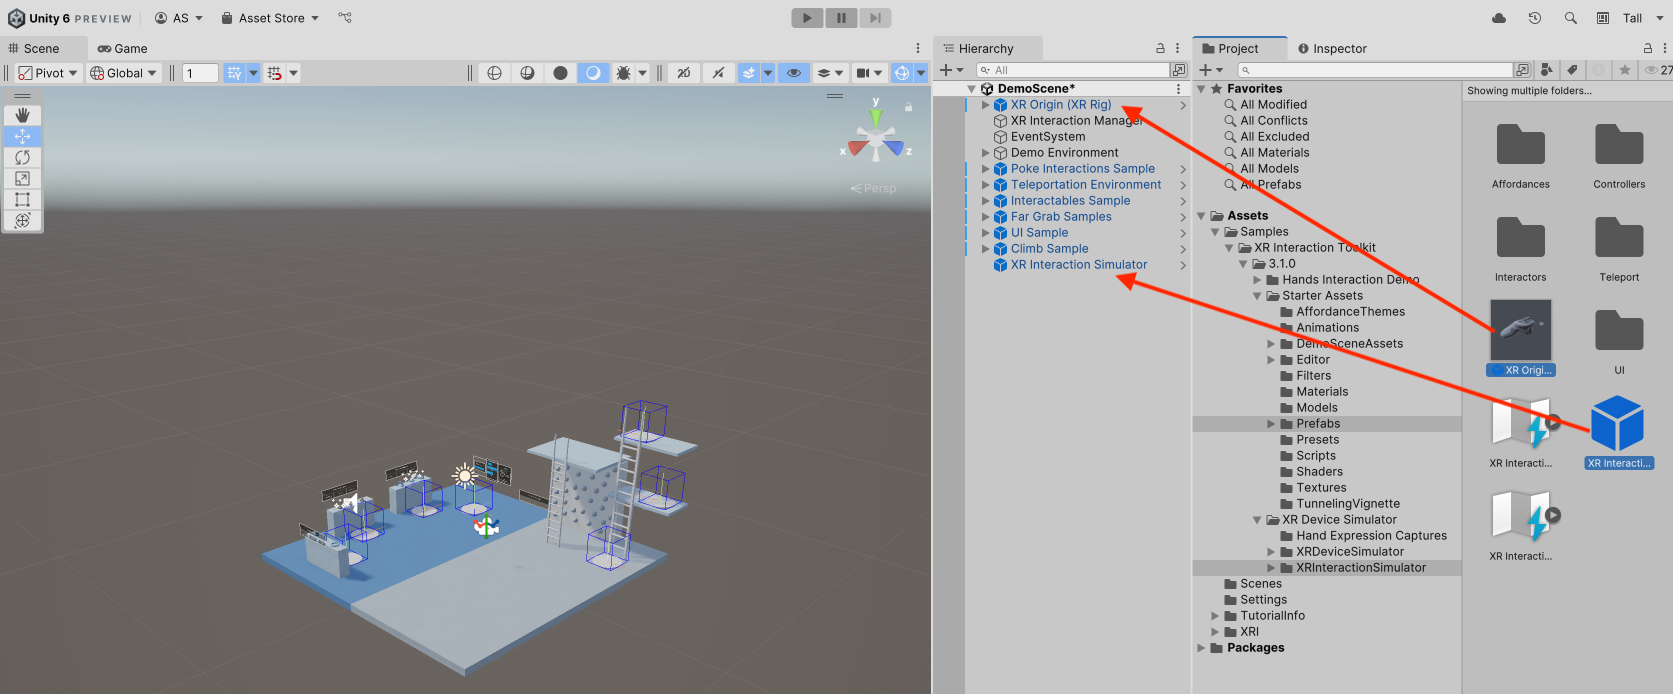Toggle scene visibility eye icon
Viewport: 1673px width, 694px height.
(x=794, y=73)
